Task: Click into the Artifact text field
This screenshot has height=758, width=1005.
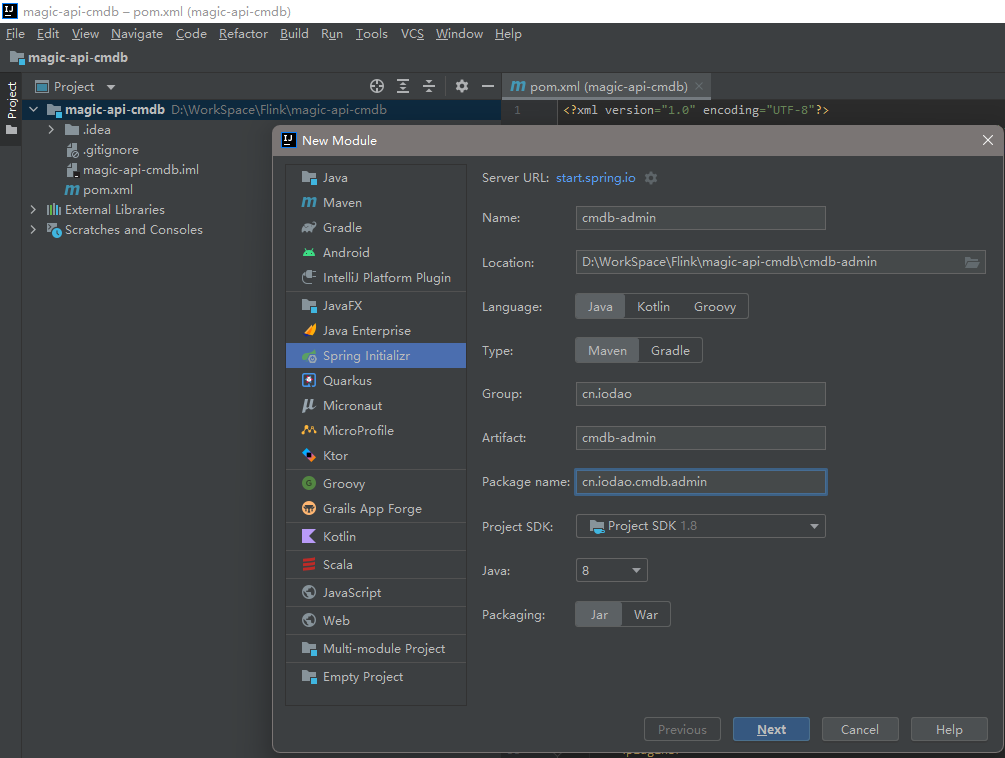Action: point(700,437)
